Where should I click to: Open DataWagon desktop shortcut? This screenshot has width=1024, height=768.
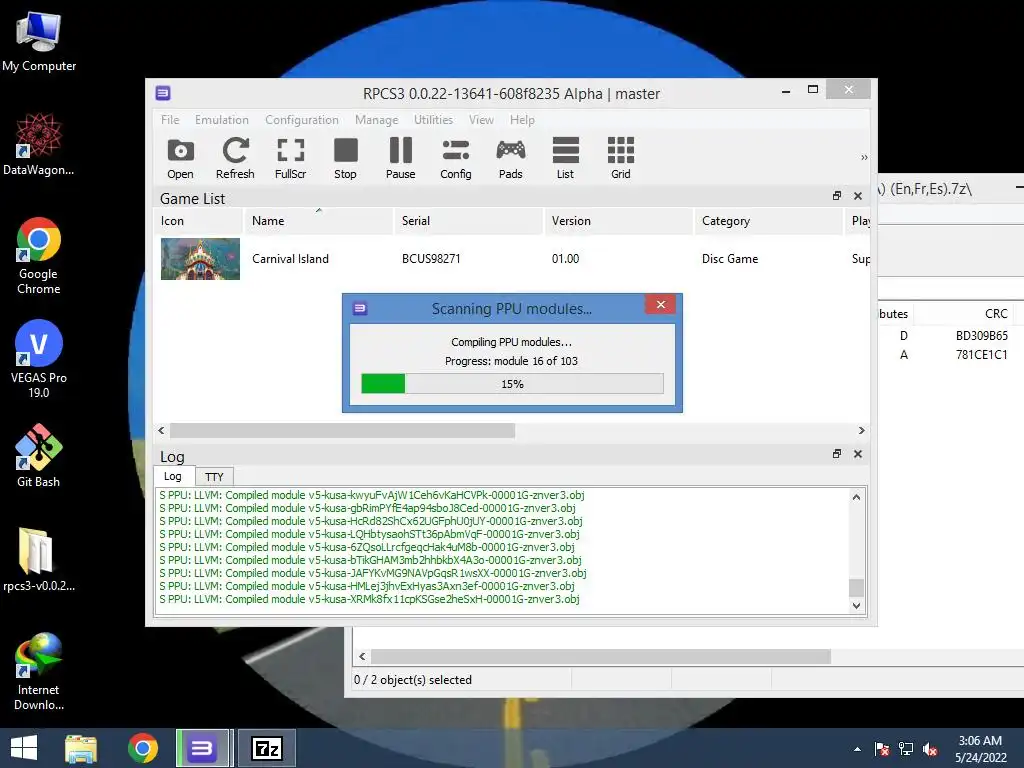click(x=39, y=145)
